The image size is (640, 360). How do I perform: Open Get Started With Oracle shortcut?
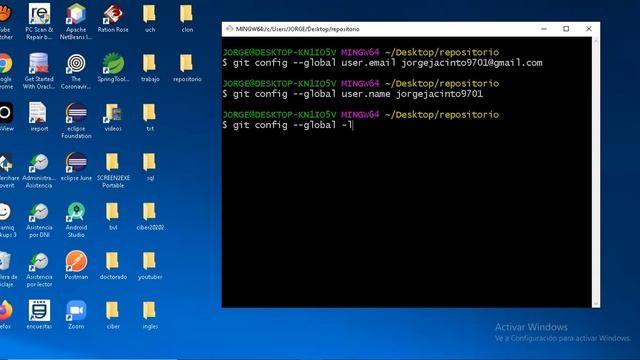coord(39,71)
